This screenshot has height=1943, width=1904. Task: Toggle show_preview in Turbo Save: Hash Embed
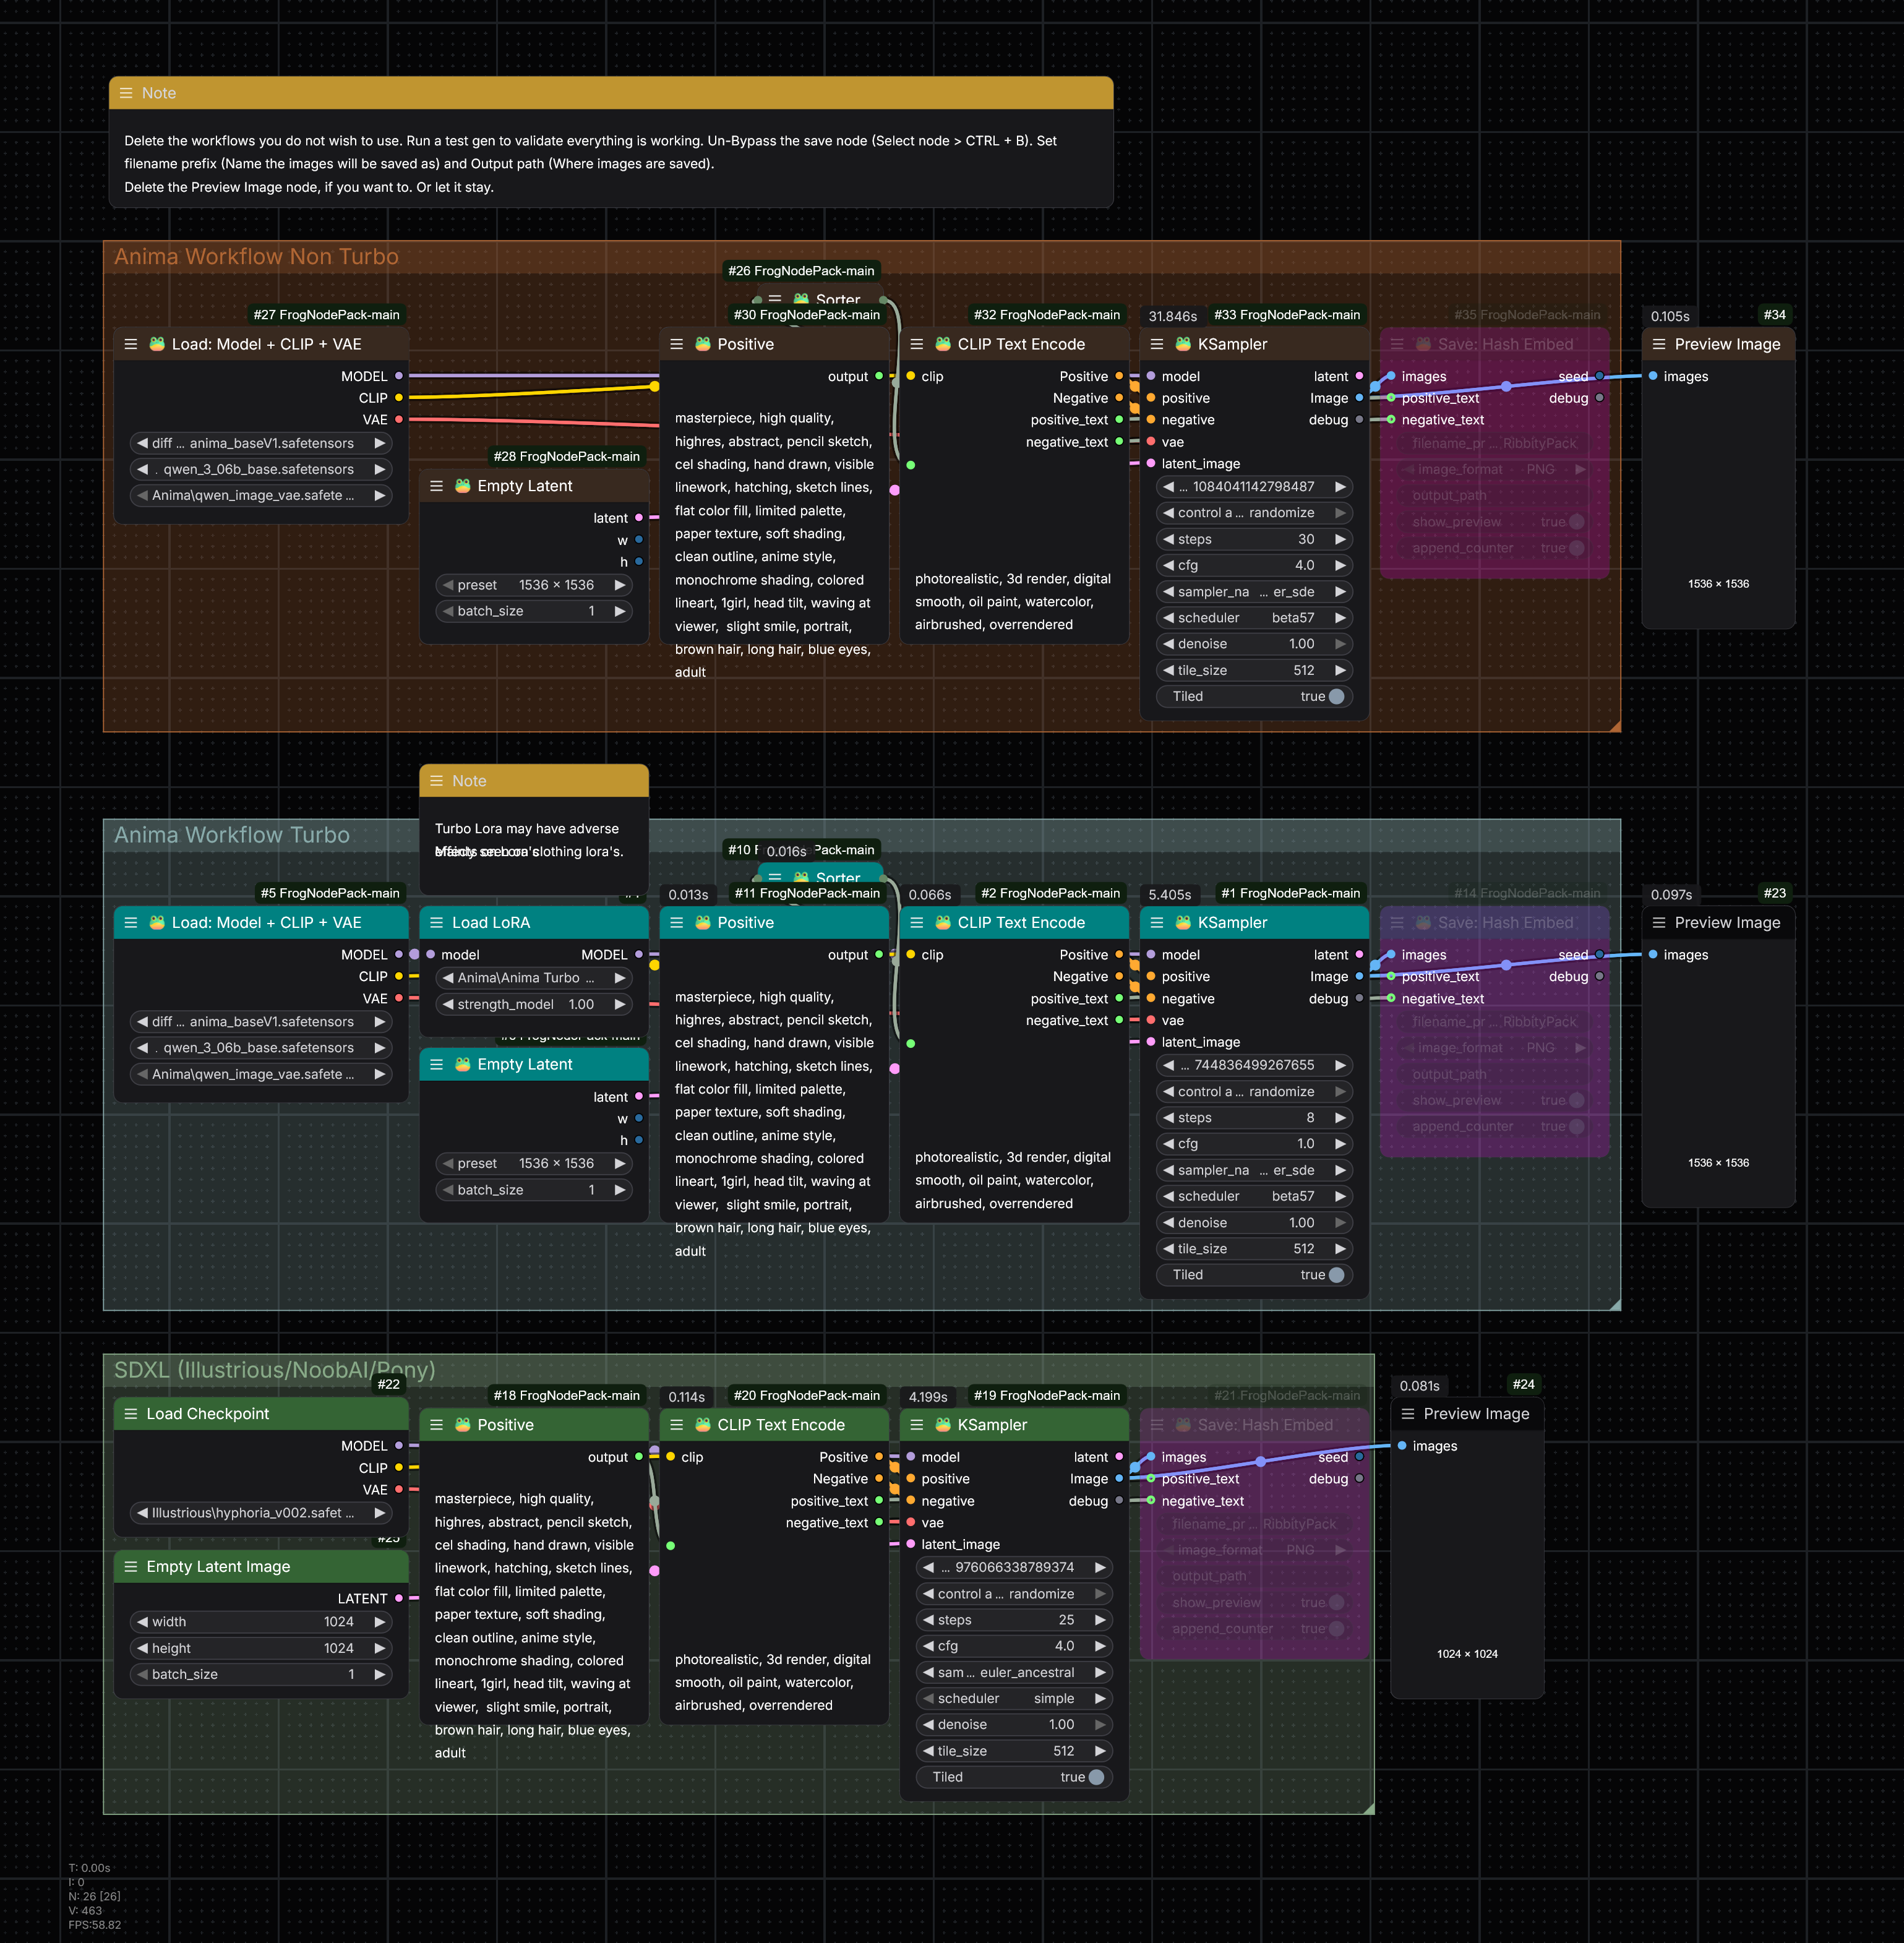click(x=1576, y=1101)
